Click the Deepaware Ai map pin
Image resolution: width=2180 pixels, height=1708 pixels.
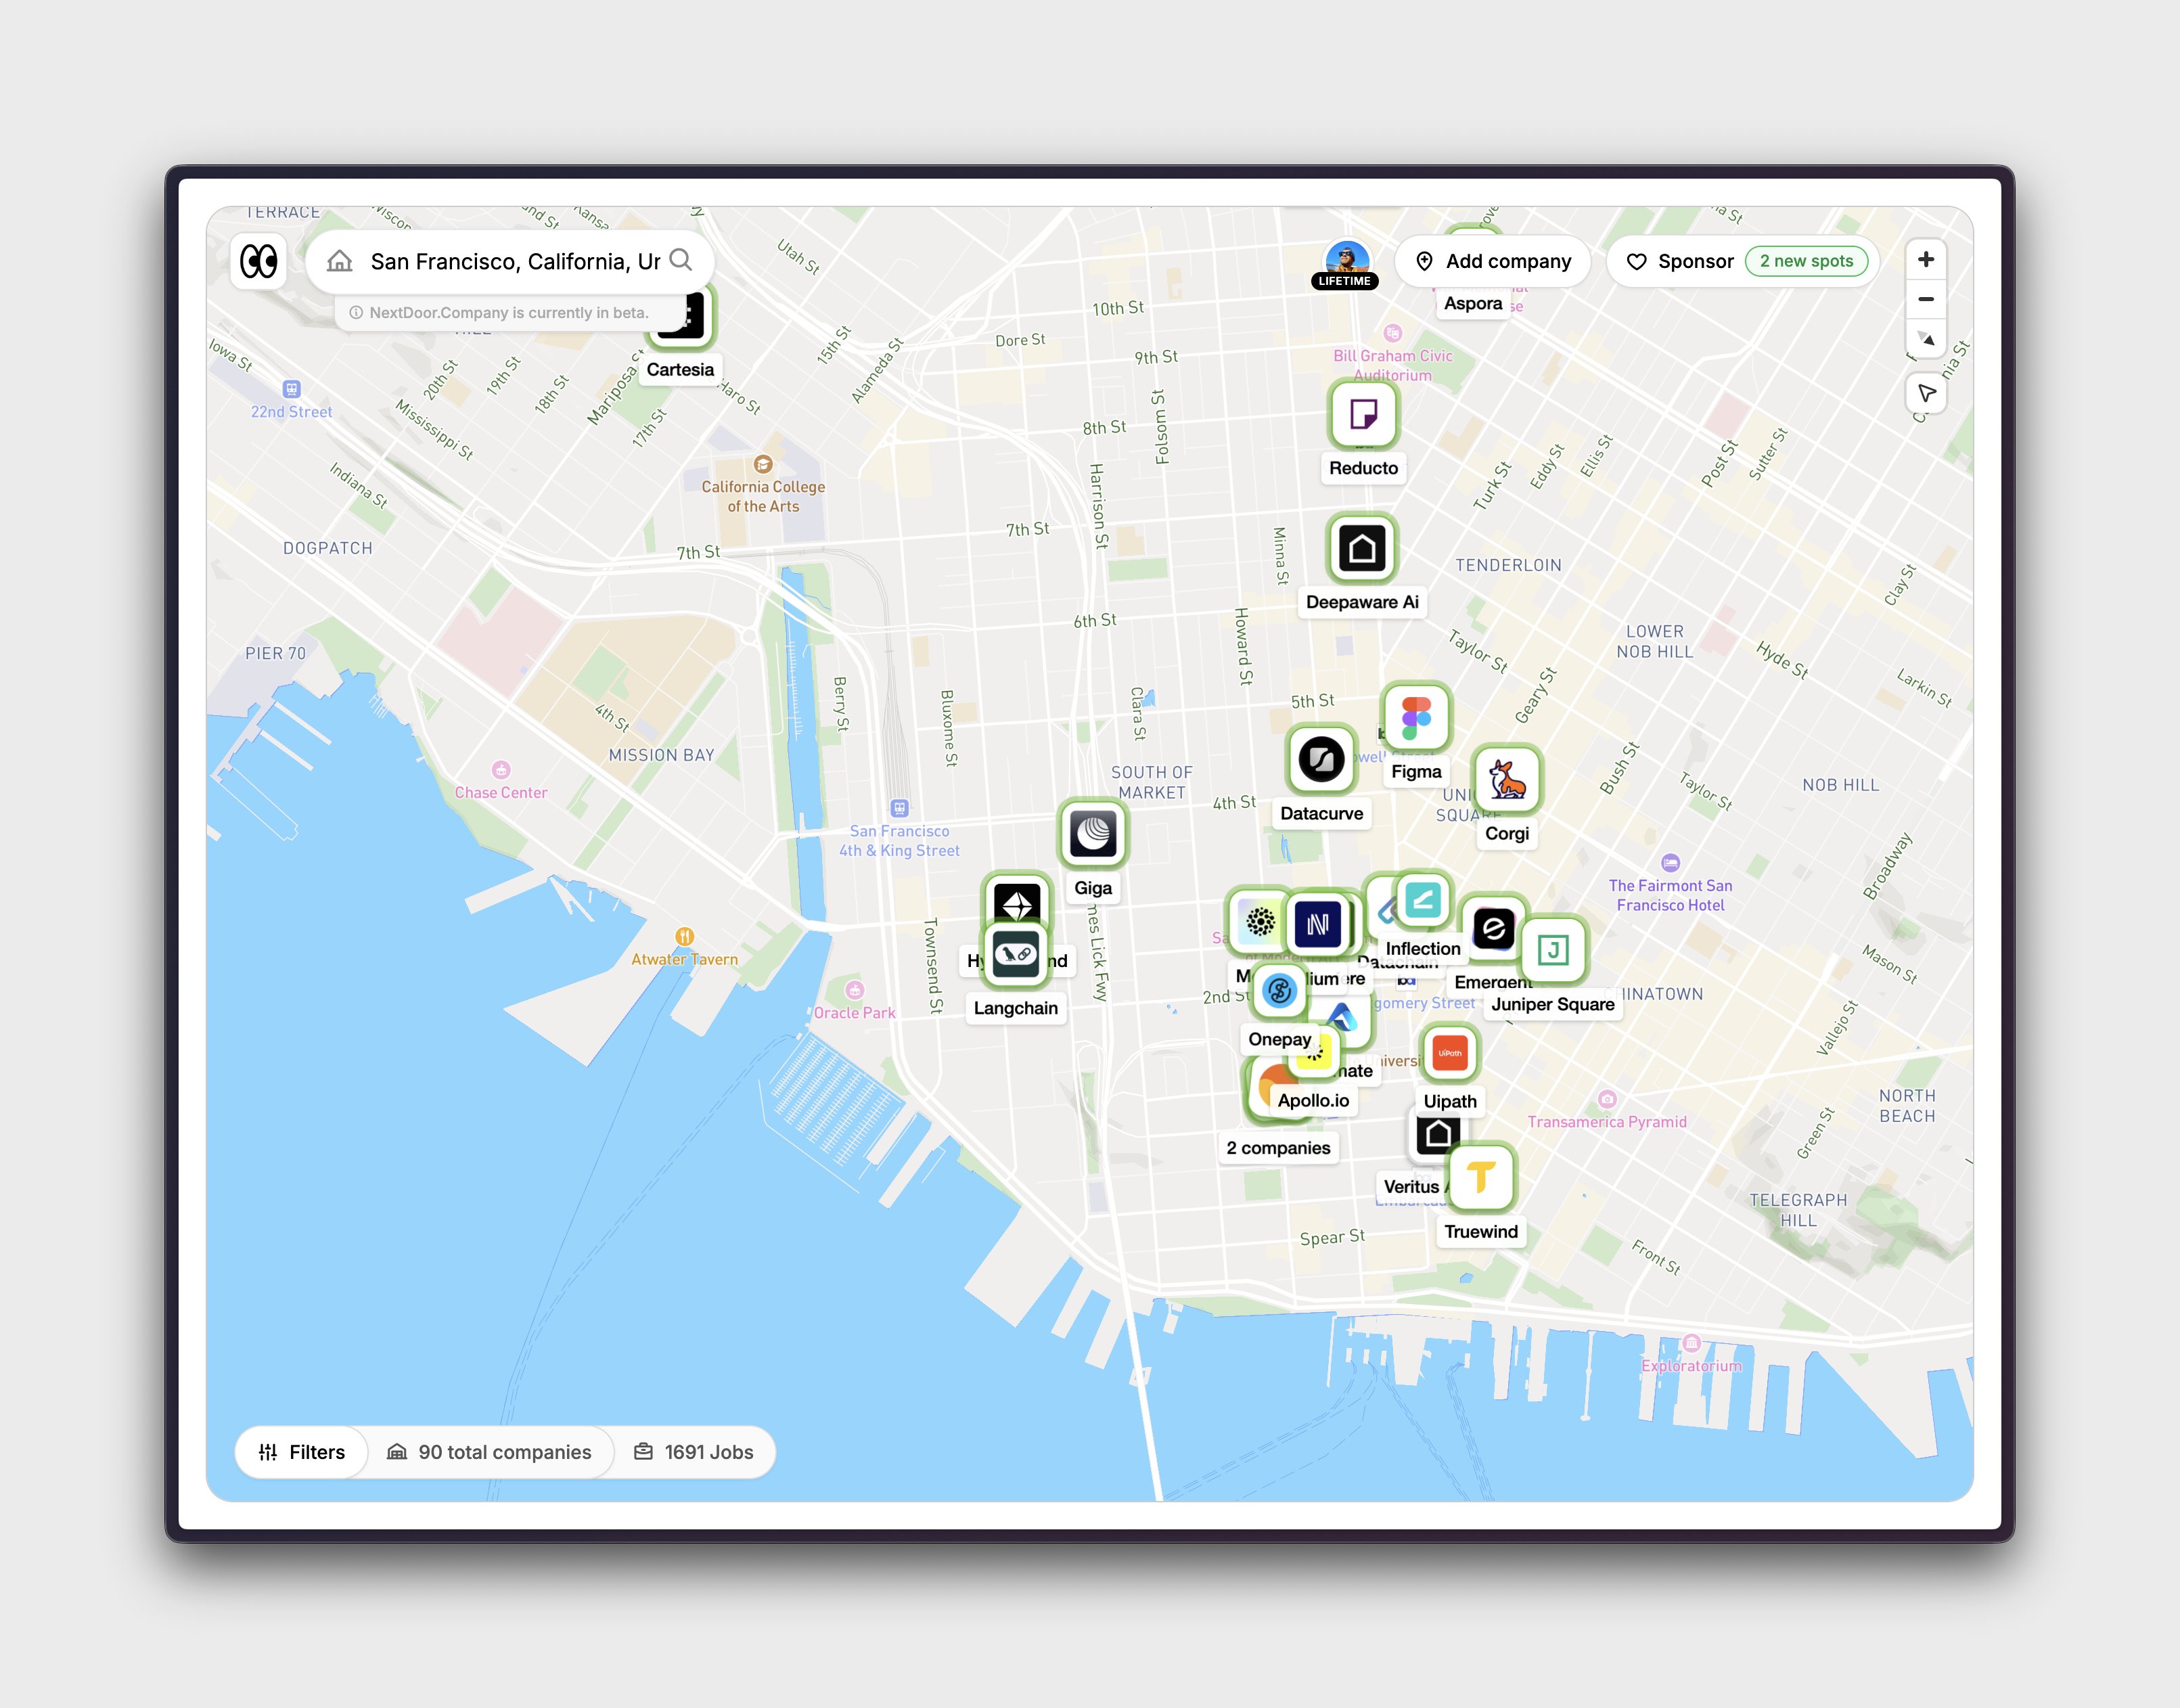(1361, 548)
